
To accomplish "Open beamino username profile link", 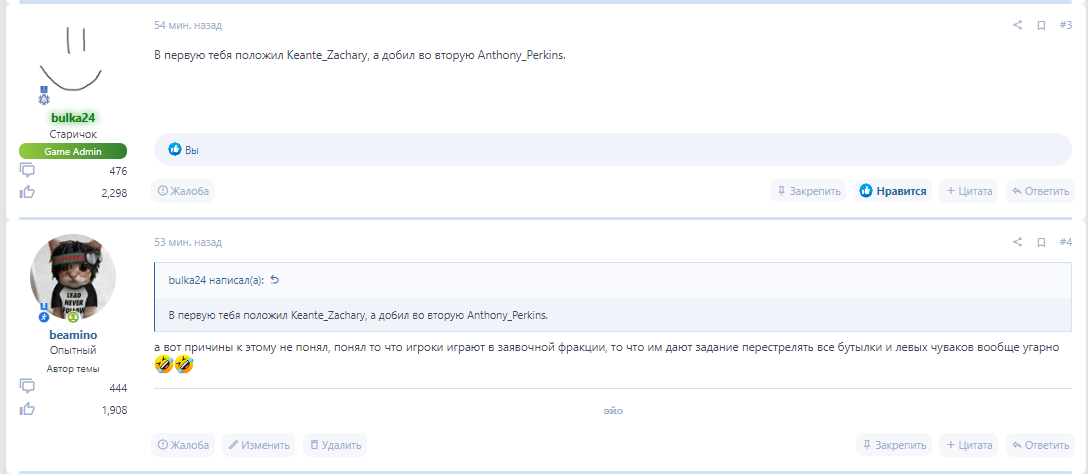I will (x=73, y=334).
